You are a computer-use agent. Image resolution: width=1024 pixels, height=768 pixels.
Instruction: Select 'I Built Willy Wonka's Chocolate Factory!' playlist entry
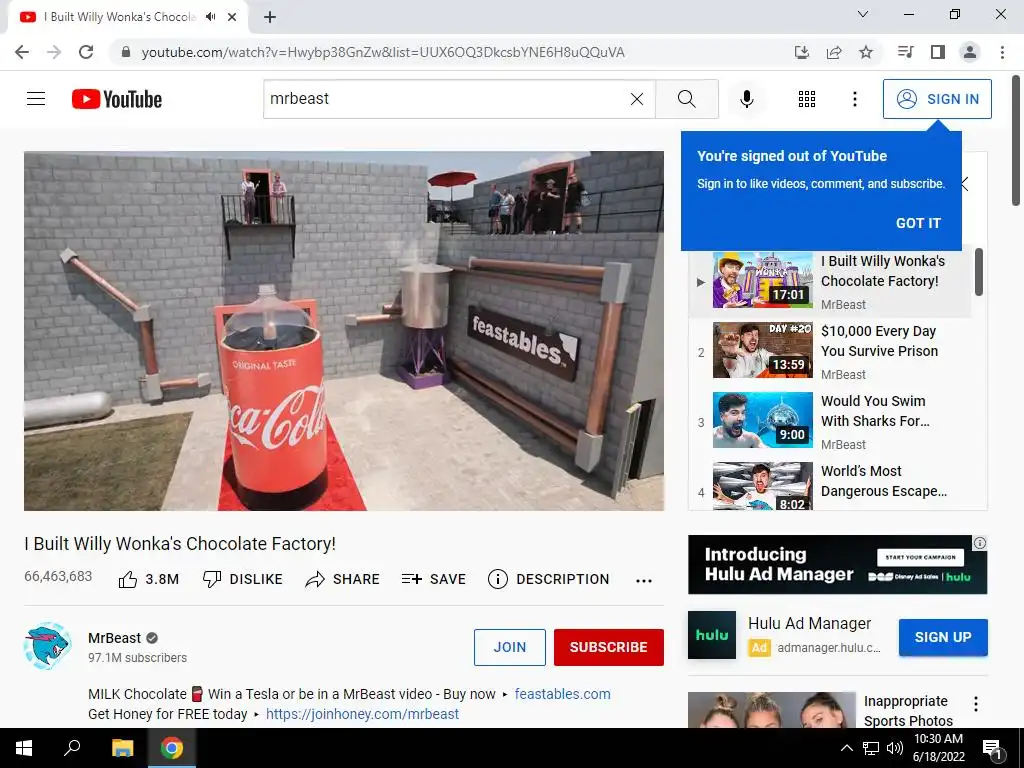829,281
